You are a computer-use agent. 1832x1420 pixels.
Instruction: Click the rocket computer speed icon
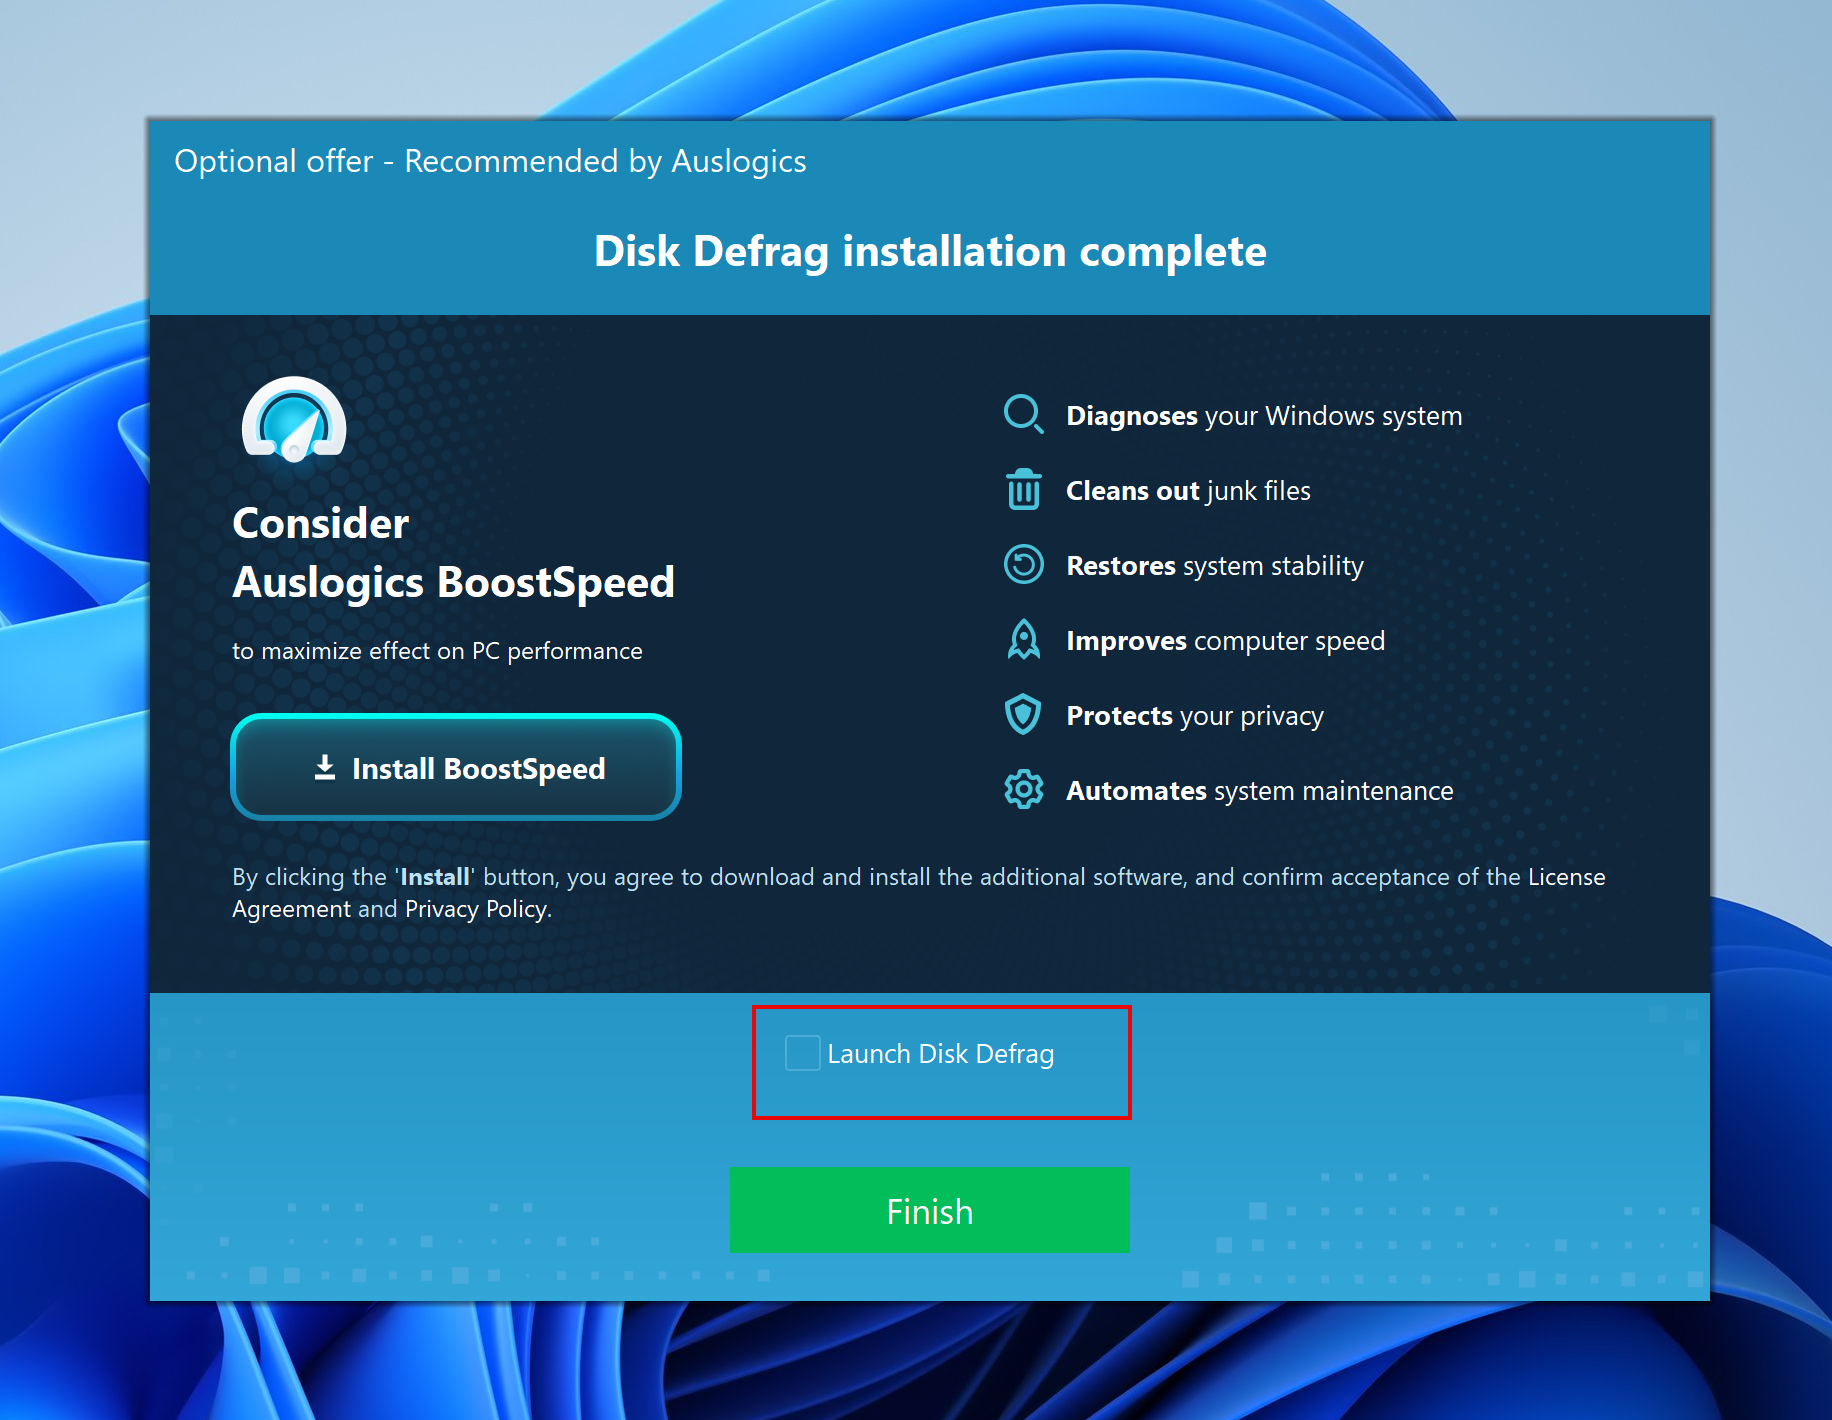coord(1023,640)
